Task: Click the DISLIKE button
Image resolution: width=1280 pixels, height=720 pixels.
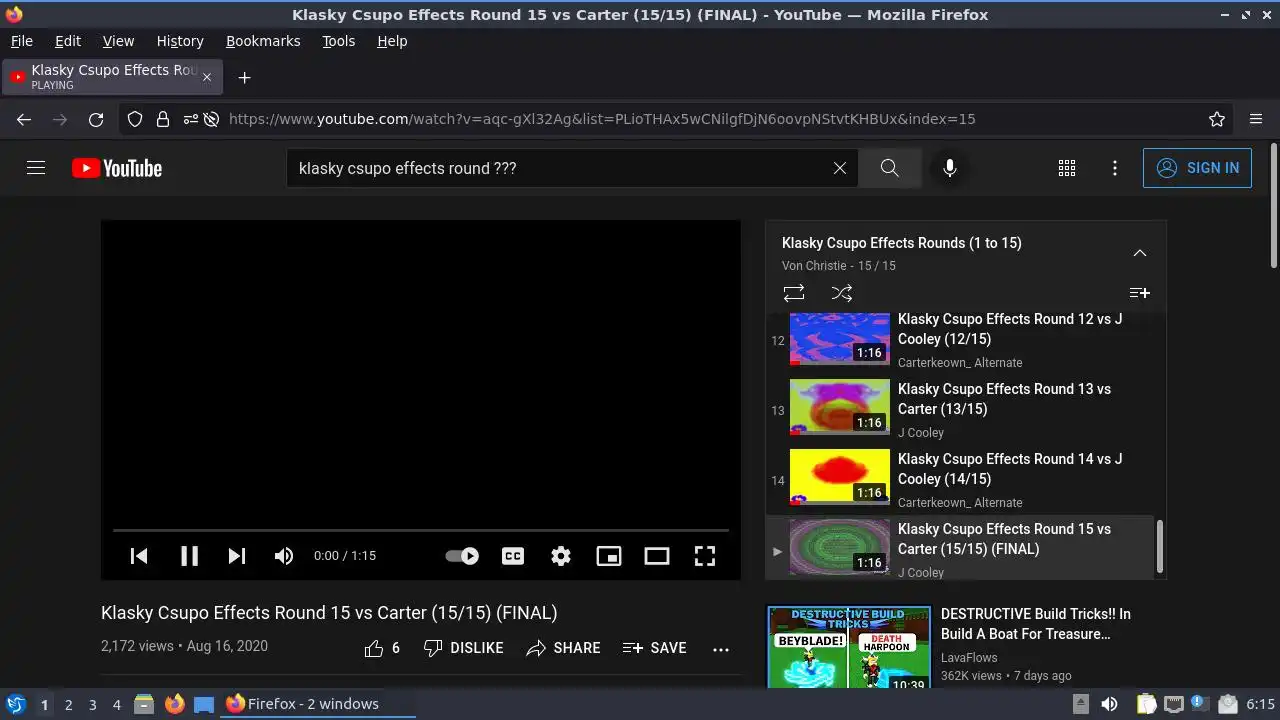Action: pos(463,648)
